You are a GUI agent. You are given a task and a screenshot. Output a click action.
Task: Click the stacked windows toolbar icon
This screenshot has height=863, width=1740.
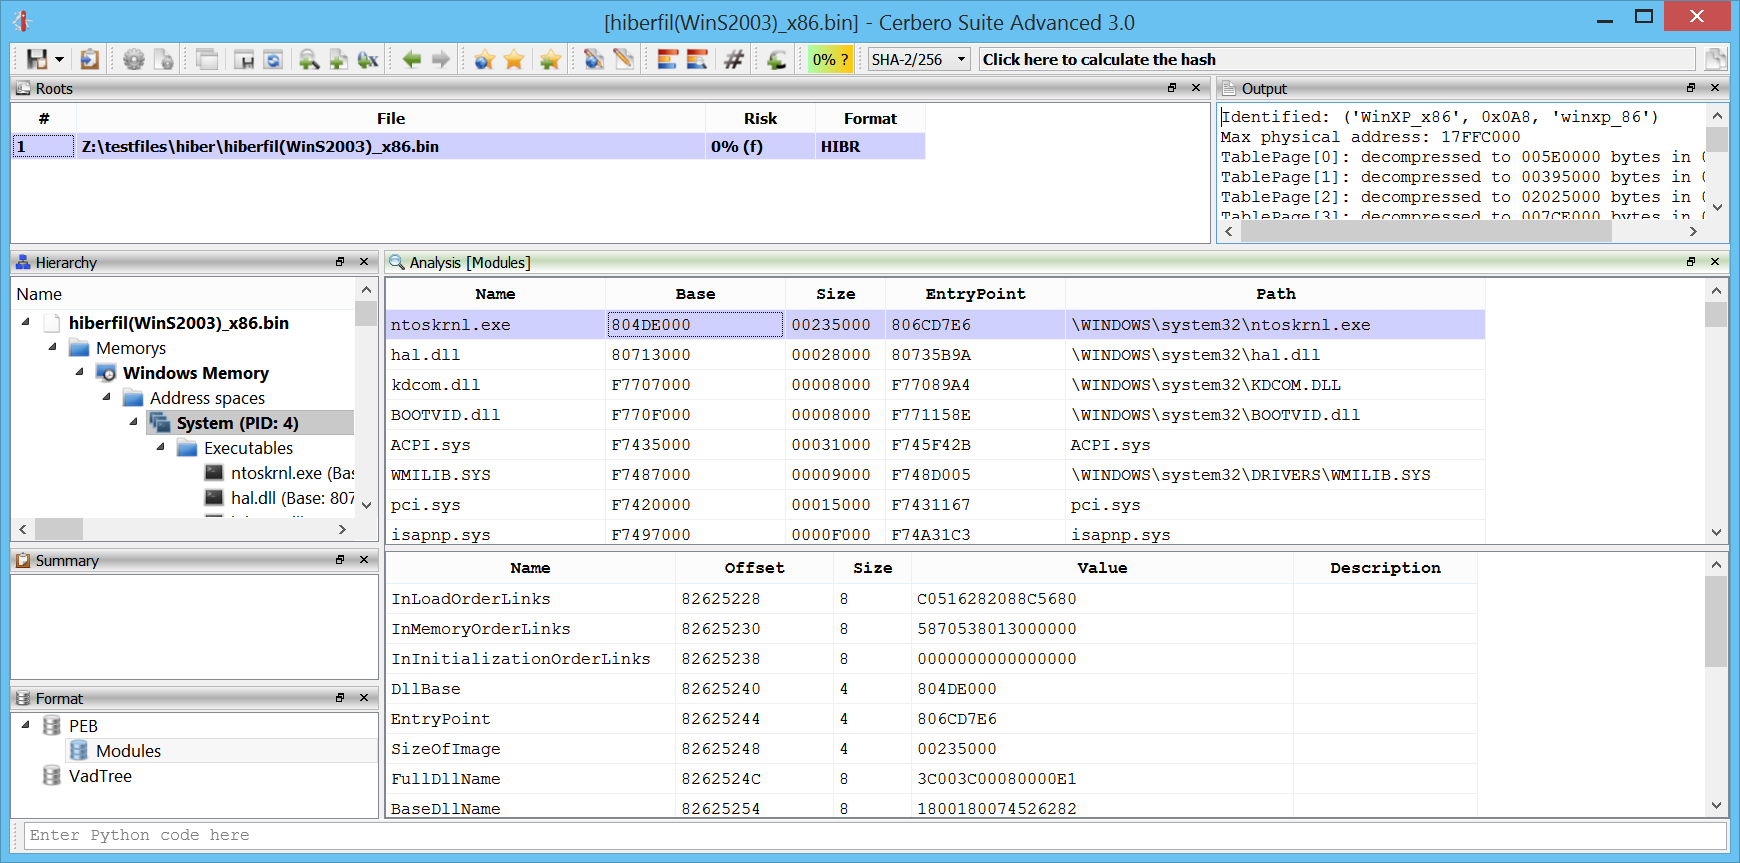[x=207, y=59]
